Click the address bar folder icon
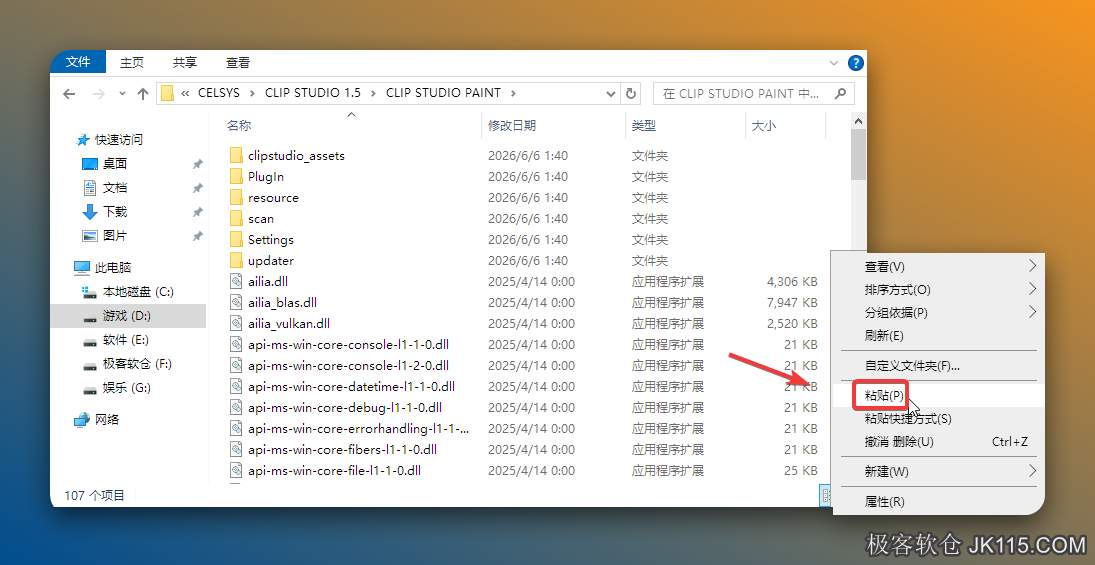 tap(166, 93)
